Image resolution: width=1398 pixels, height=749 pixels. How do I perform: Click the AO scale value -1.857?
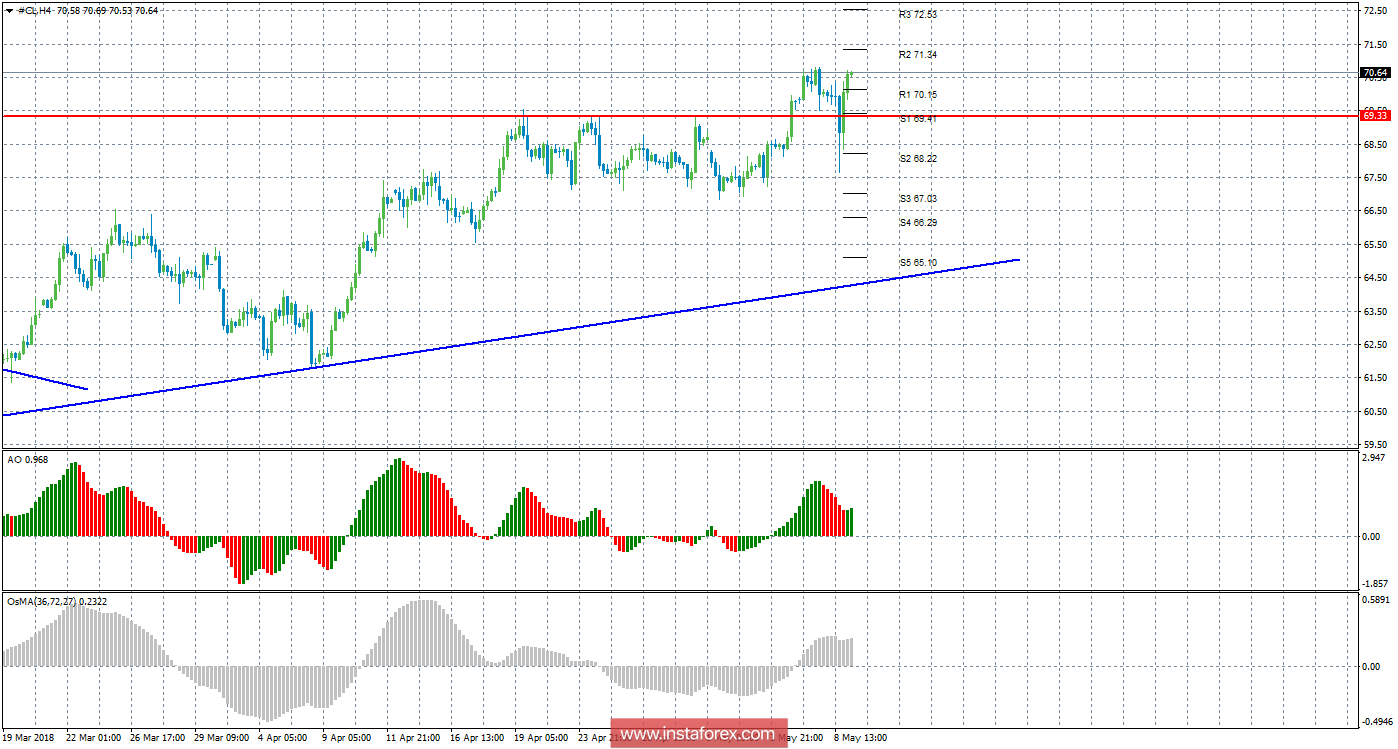click(x=1375, y=583)
